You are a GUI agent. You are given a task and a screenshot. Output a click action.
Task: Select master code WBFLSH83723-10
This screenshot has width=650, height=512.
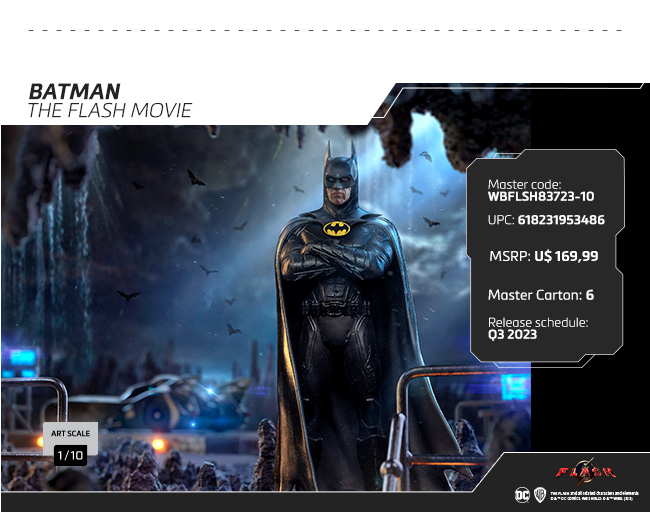click(540, 197)
